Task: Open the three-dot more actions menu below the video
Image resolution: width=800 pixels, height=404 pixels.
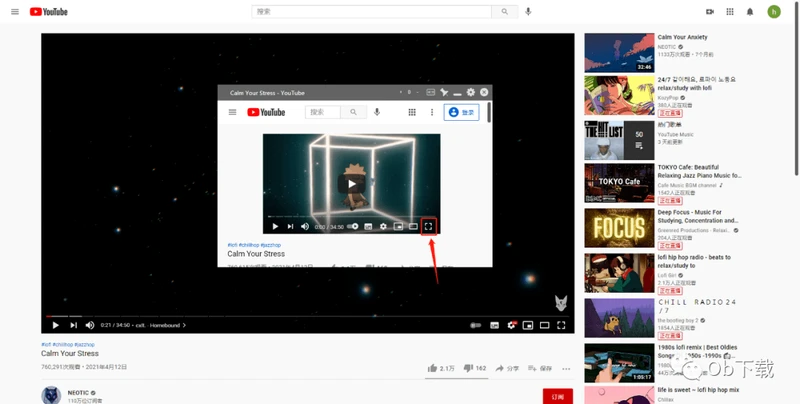Action: [x=566, y=369]
